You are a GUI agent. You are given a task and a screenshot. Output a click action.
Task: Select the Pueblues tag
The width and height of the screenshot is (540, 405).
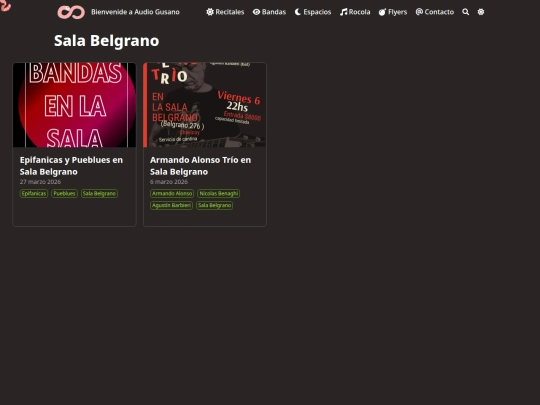(64, 194)
